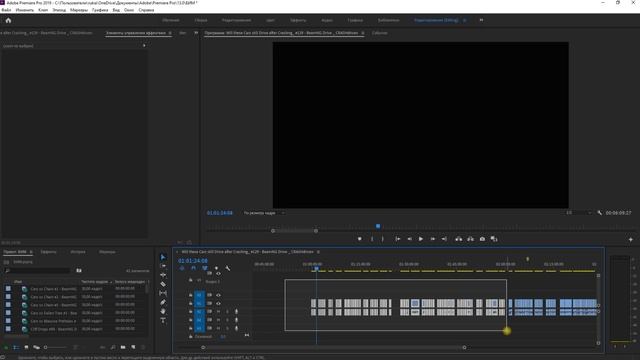Select the Ripple Edit tool
The width and height of the screenshot is (640, 360).
[163, 275]
